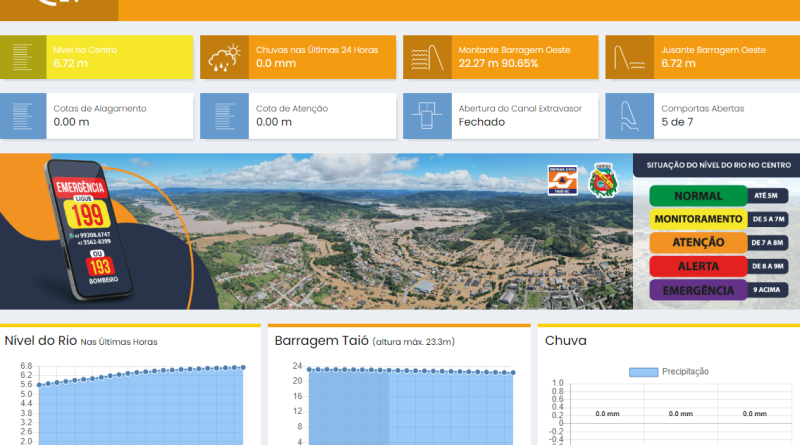The width and height of the screenshot is (800, 445).
Task: Open the Montante Barragem Oeste 22.27 m card
Action: pos(501,57)
